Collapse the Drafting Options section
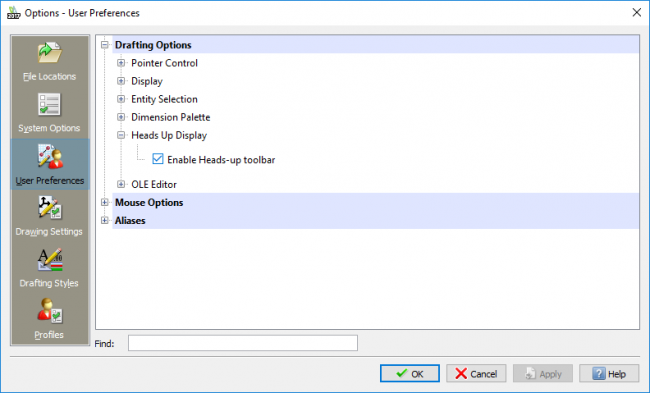Viewport: 650px width, 393px height. click(105, 45)
